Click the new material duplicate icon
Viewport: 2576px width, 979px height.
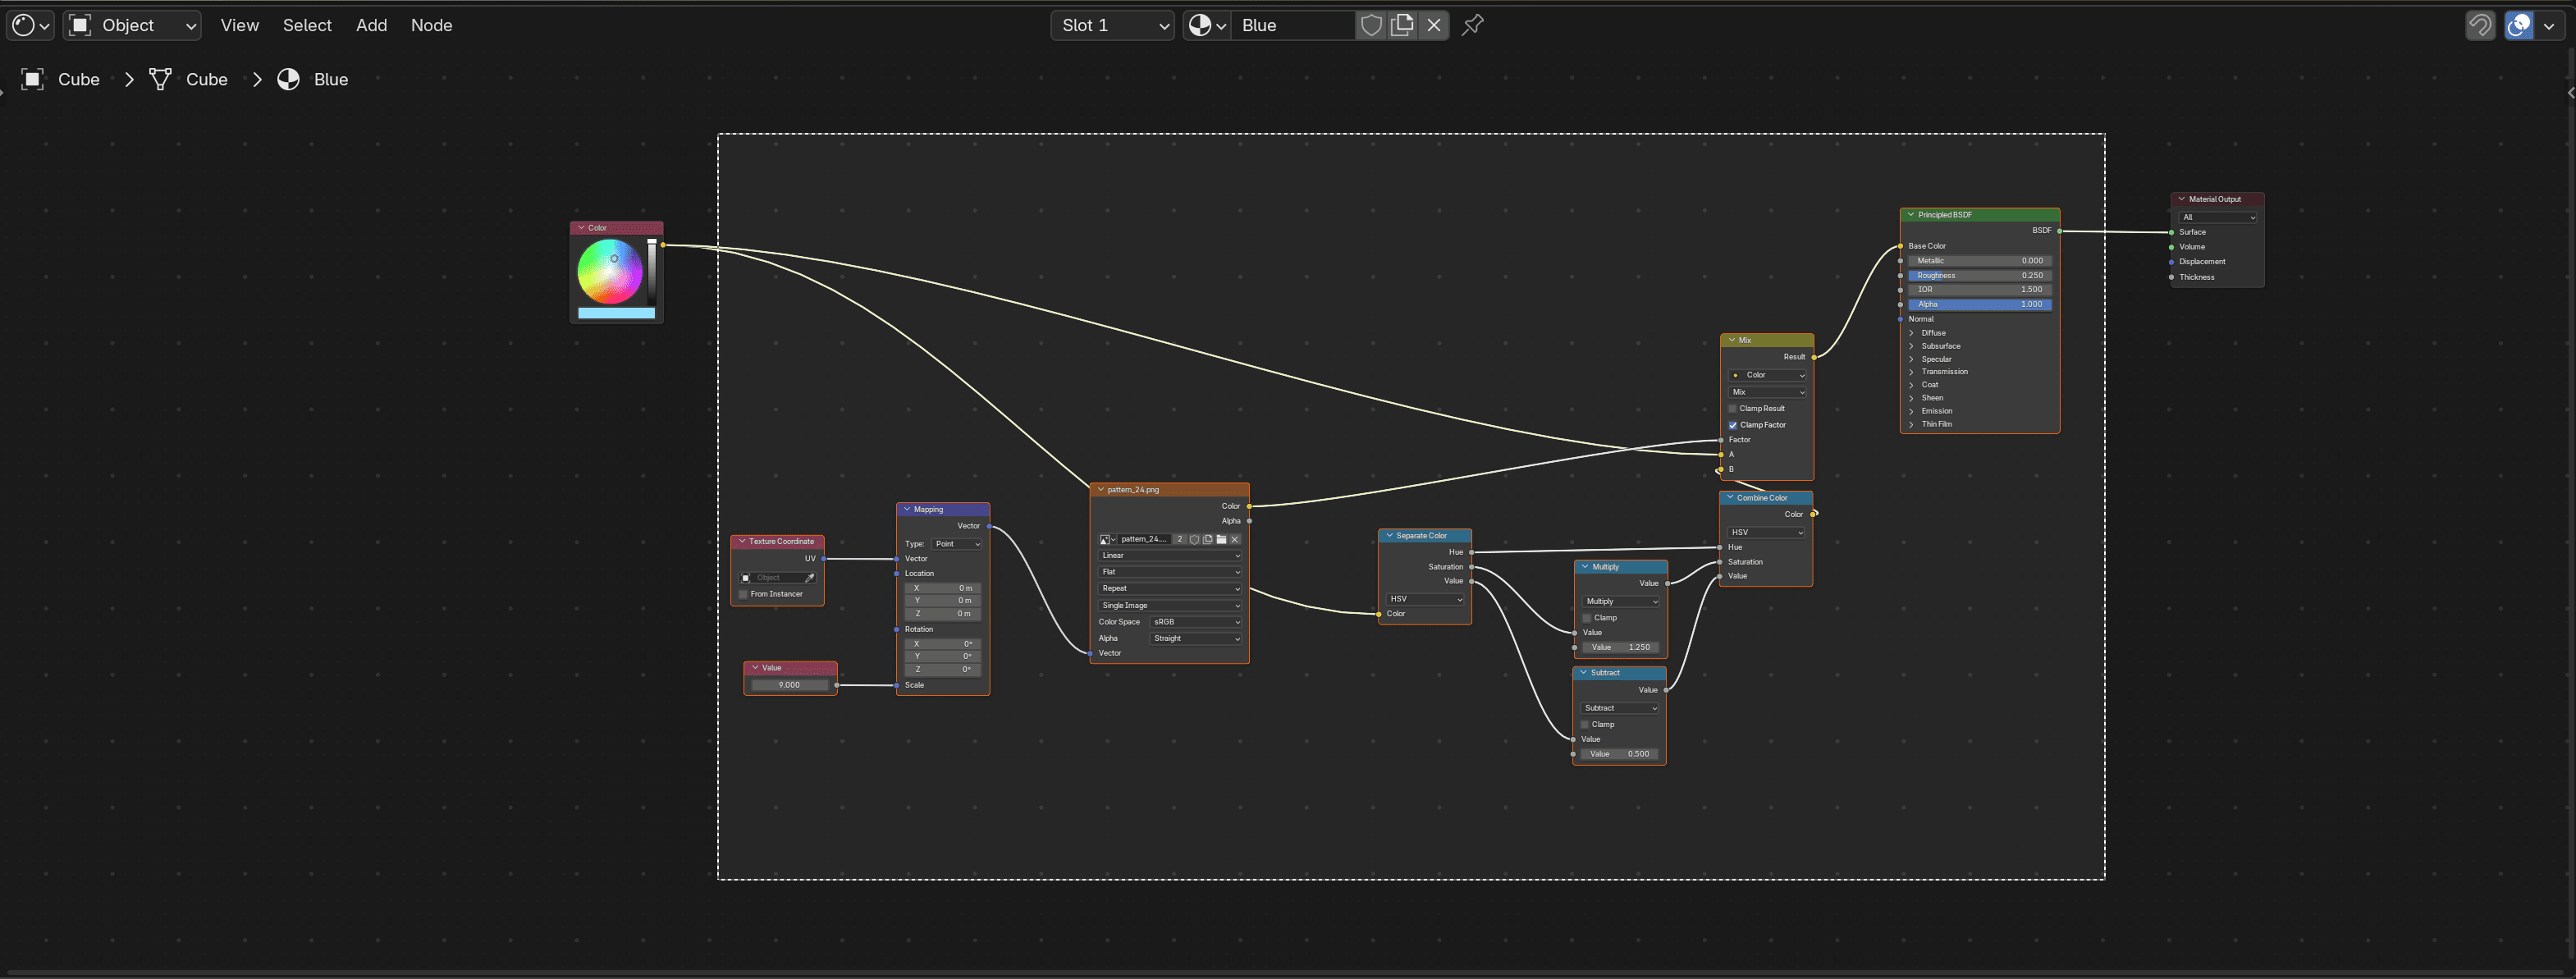click(x=1402, y=25)
